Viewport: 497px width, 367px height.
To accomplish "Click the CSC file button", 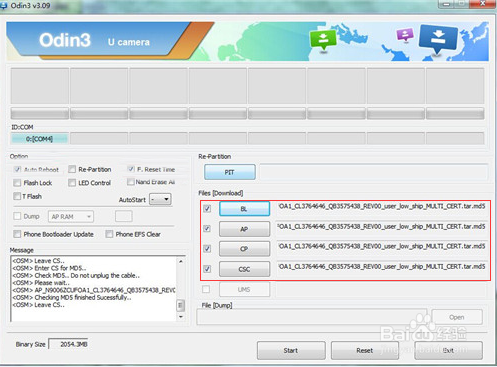I will coord(244,269).
